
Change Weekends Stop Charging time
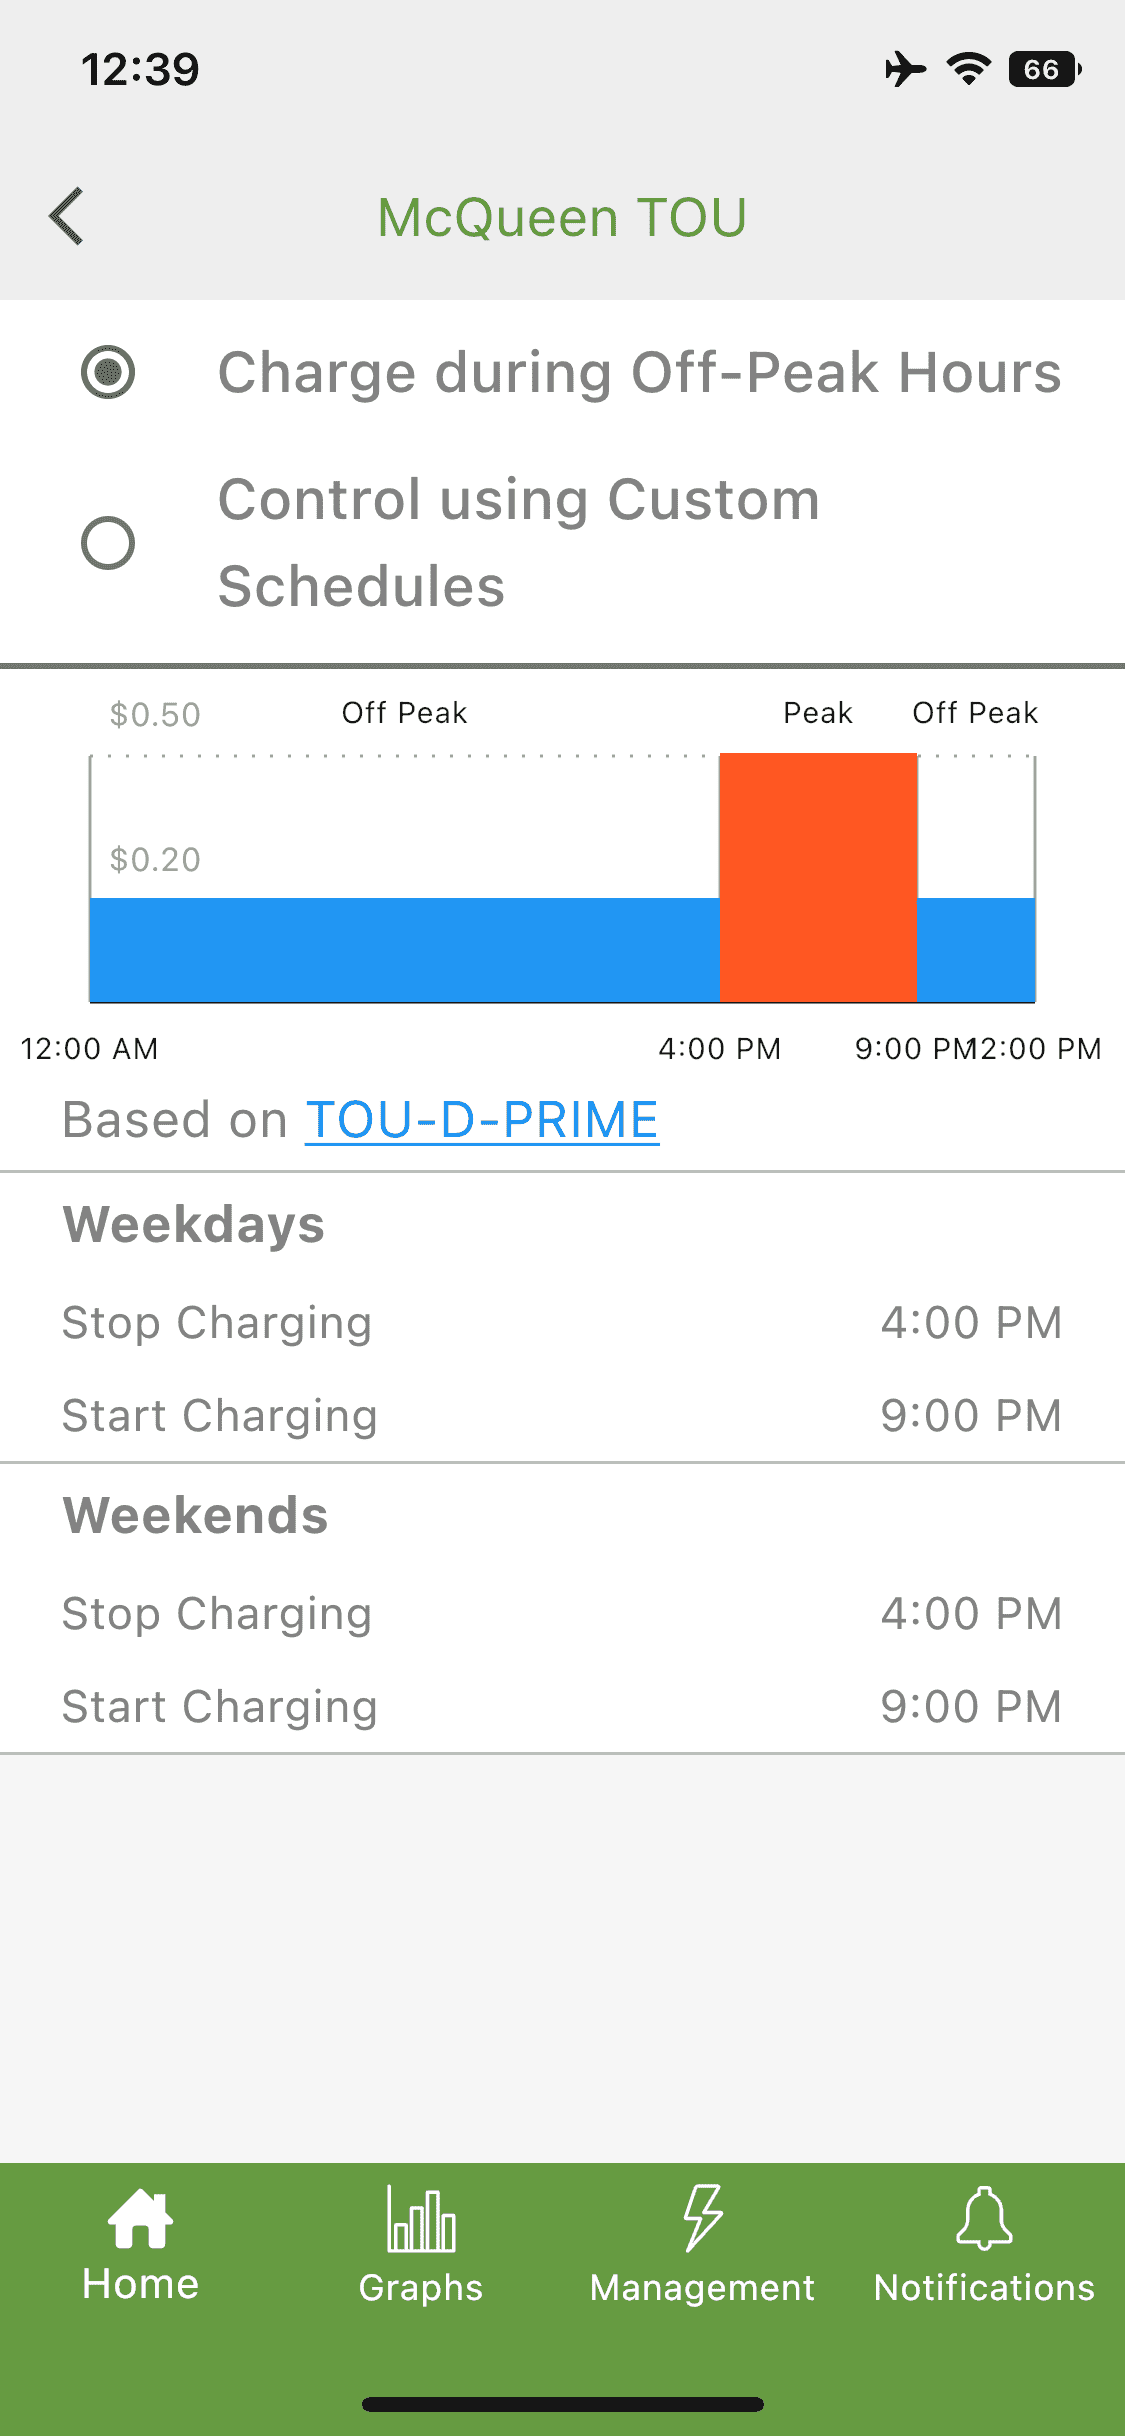(970, 1614)
